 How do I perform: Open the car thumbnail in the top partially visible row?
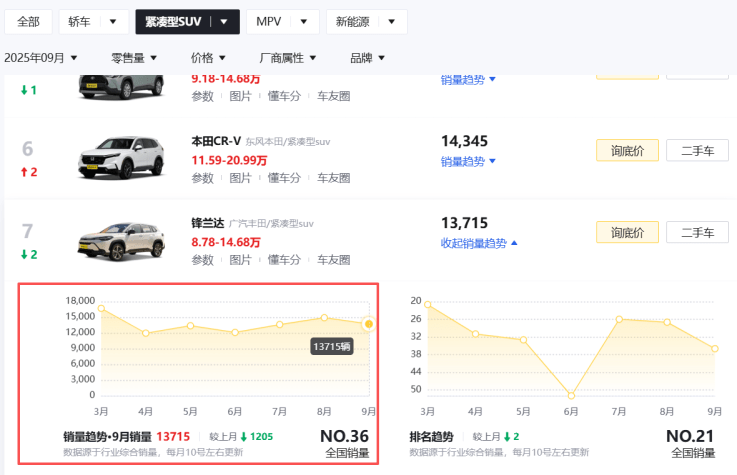121,87
